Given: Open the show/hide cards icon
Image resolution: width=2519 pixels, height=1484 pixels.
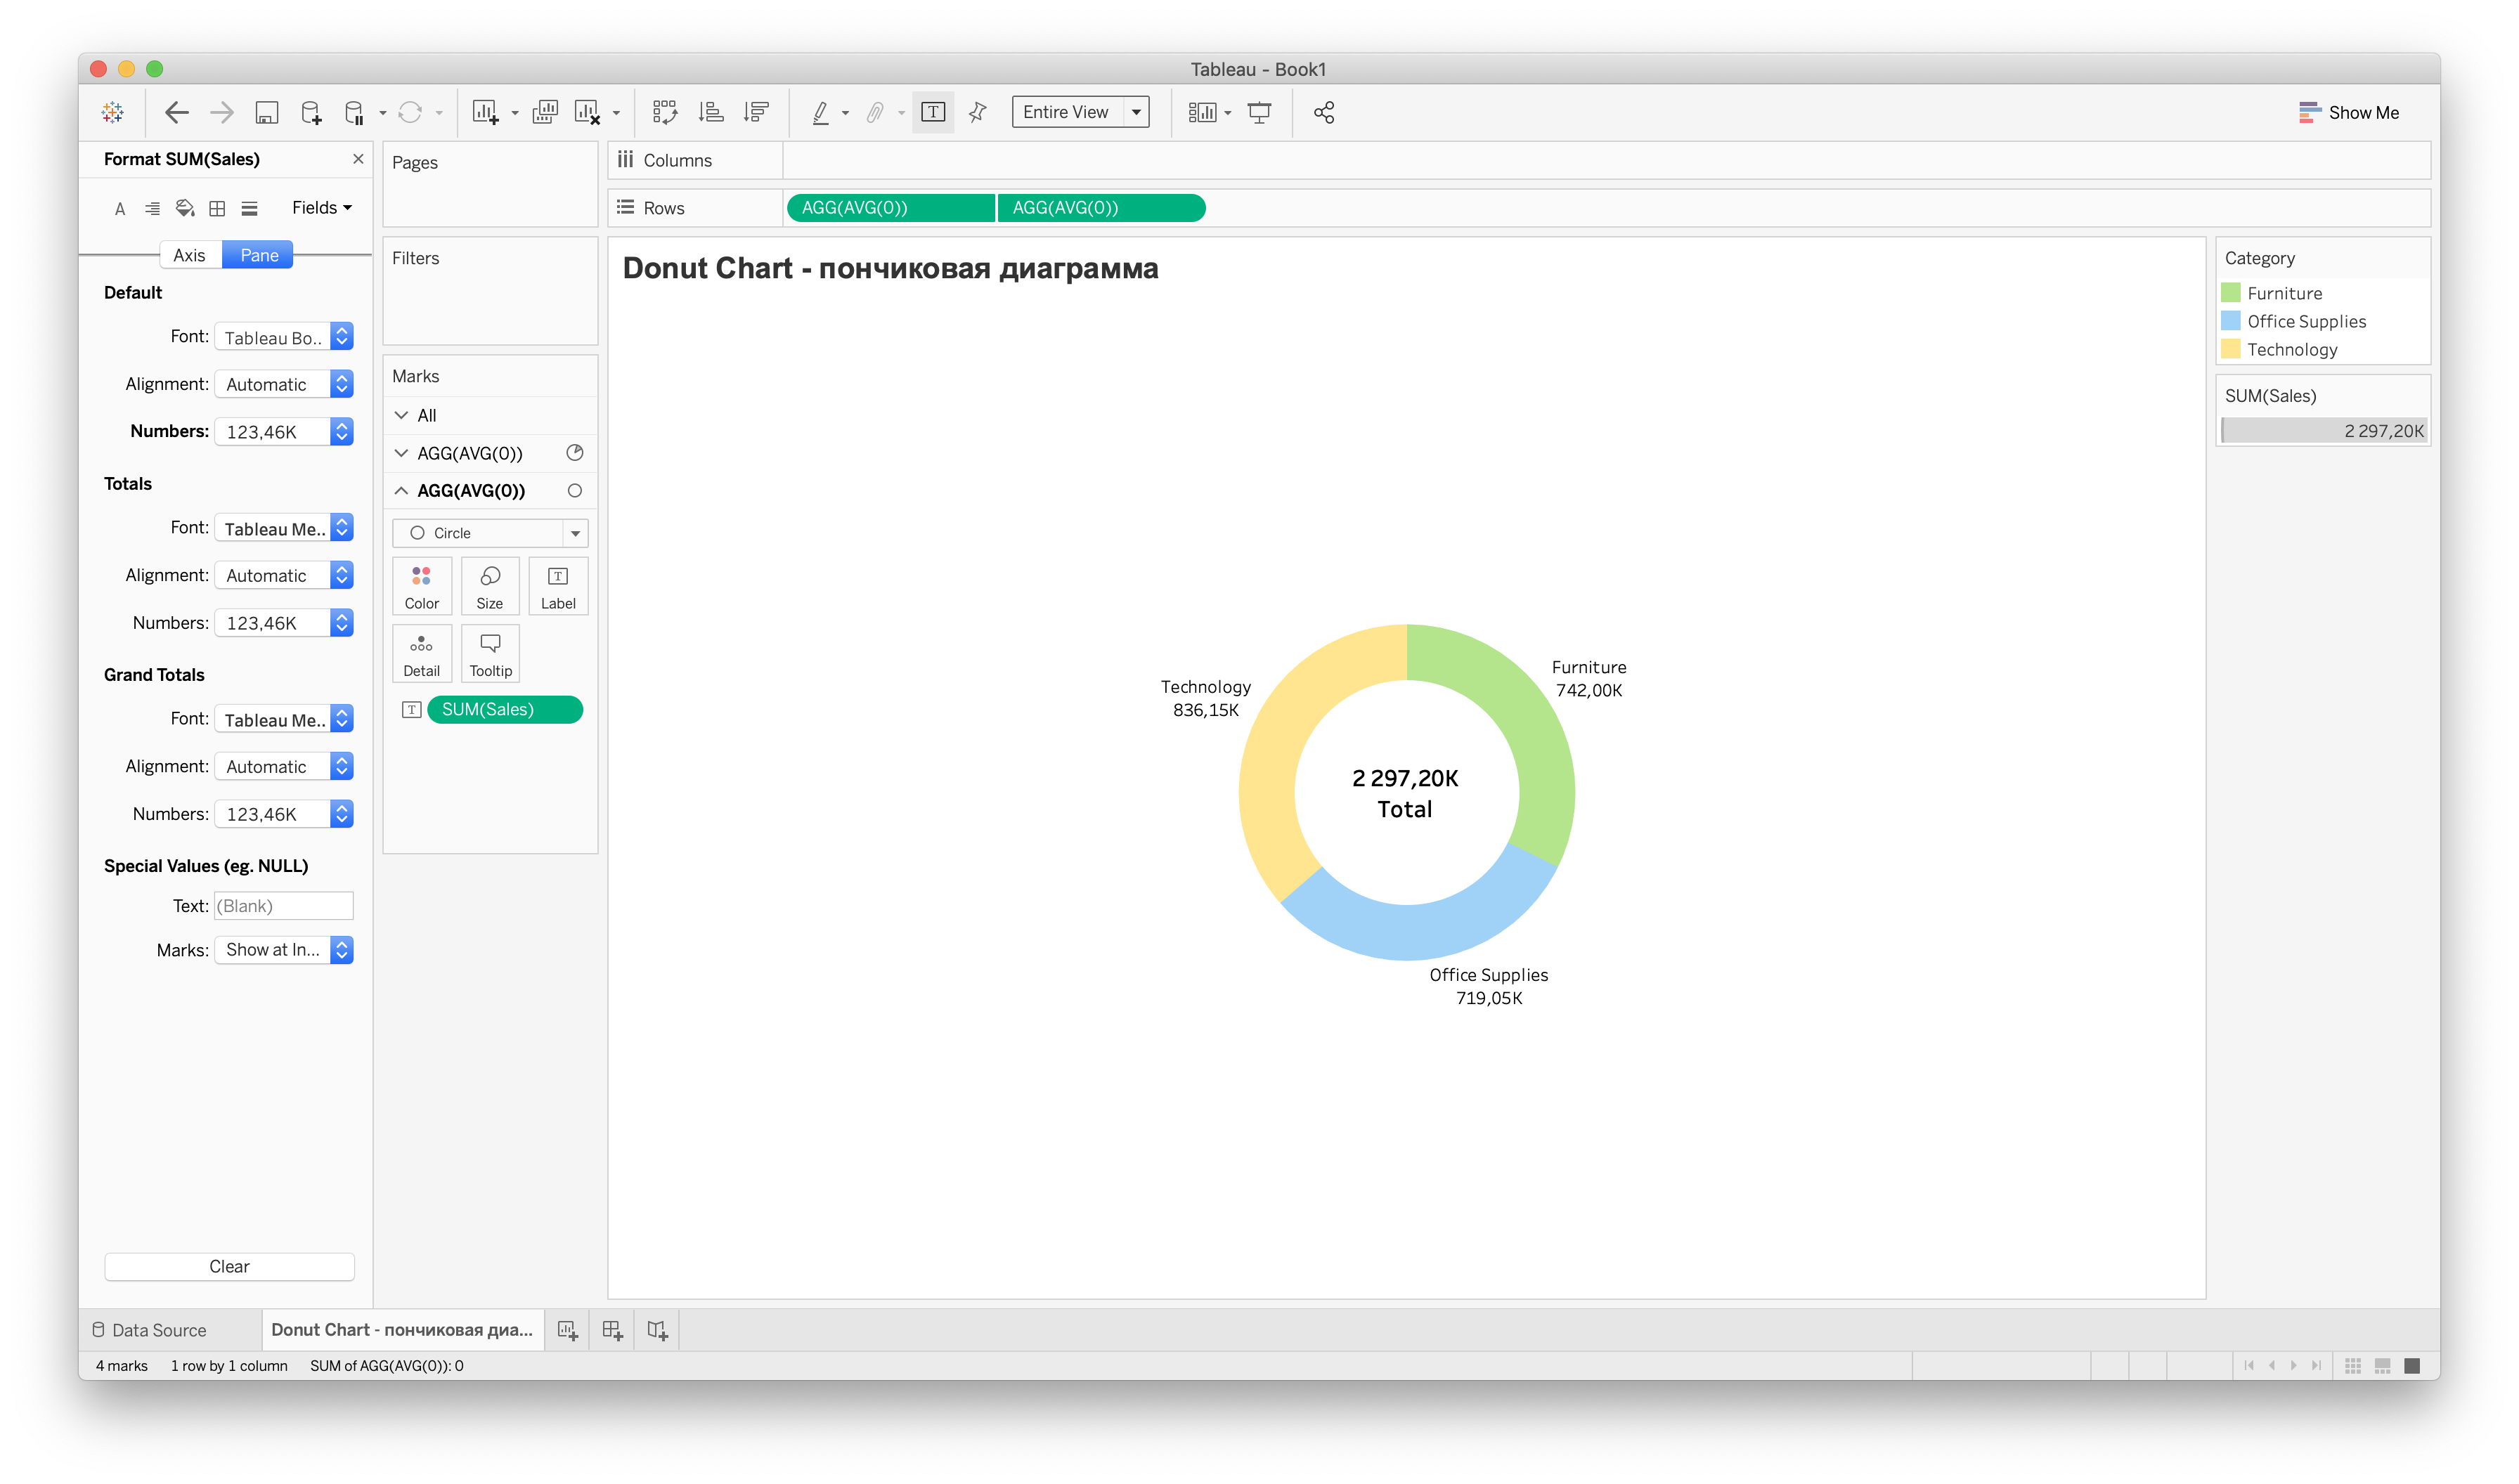Looking at the screenshot, I should click(x=1202, y=112).
